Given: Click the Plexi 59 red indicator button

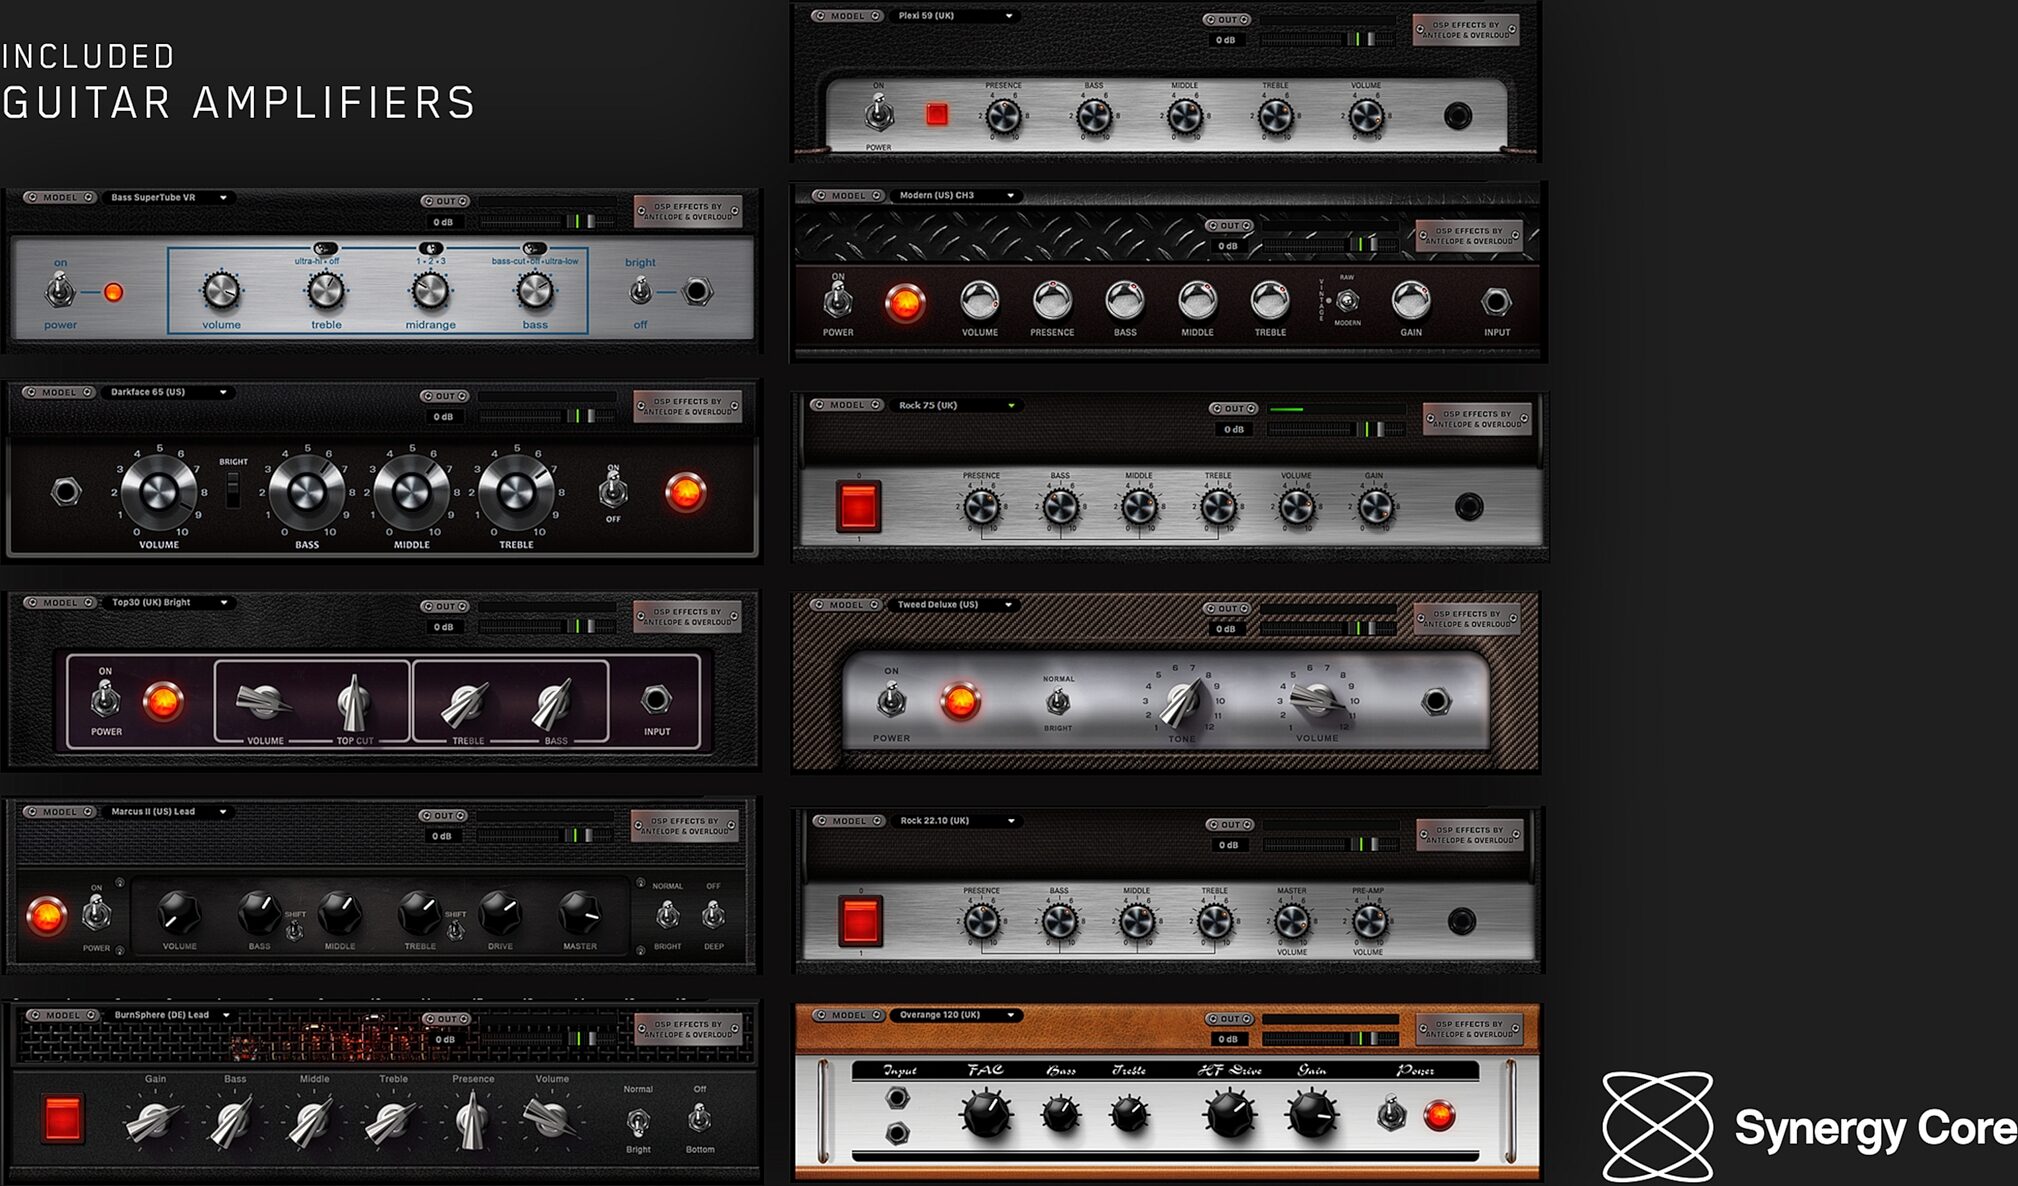Looking at the screenshot, I should click(937, 114).
